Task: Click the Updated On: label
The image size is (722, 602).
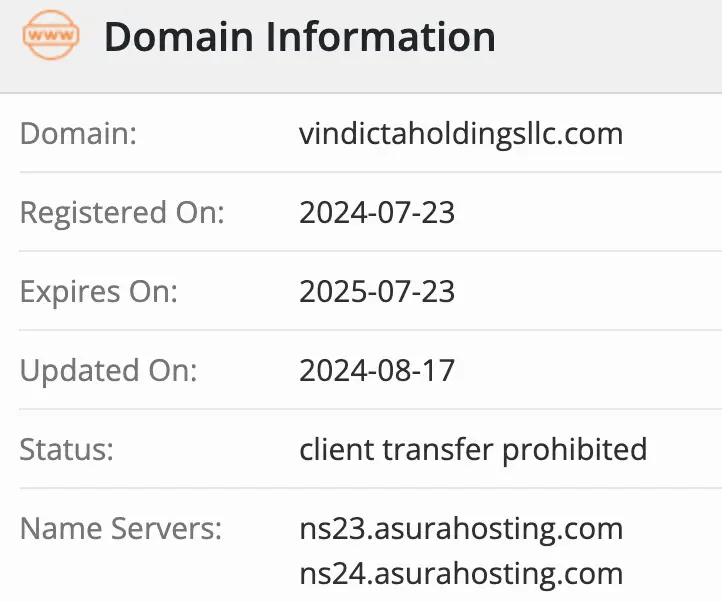Action: tap(108, 370)
